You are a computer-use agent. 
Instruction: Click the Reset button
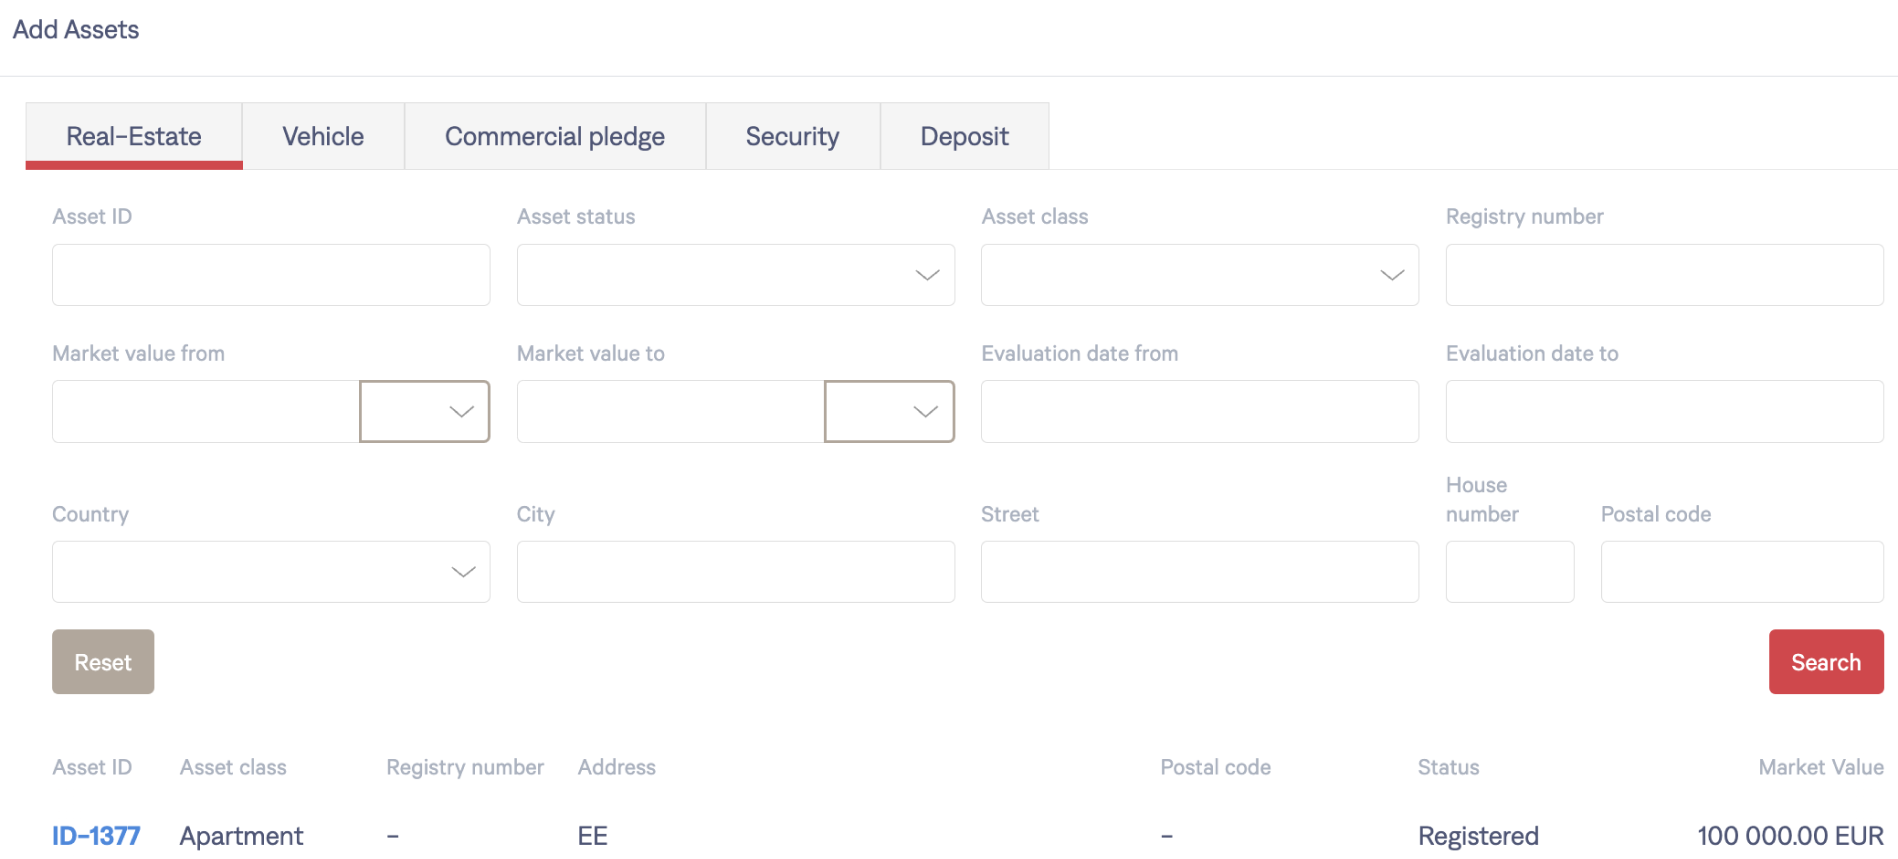(x=103, y=662)
